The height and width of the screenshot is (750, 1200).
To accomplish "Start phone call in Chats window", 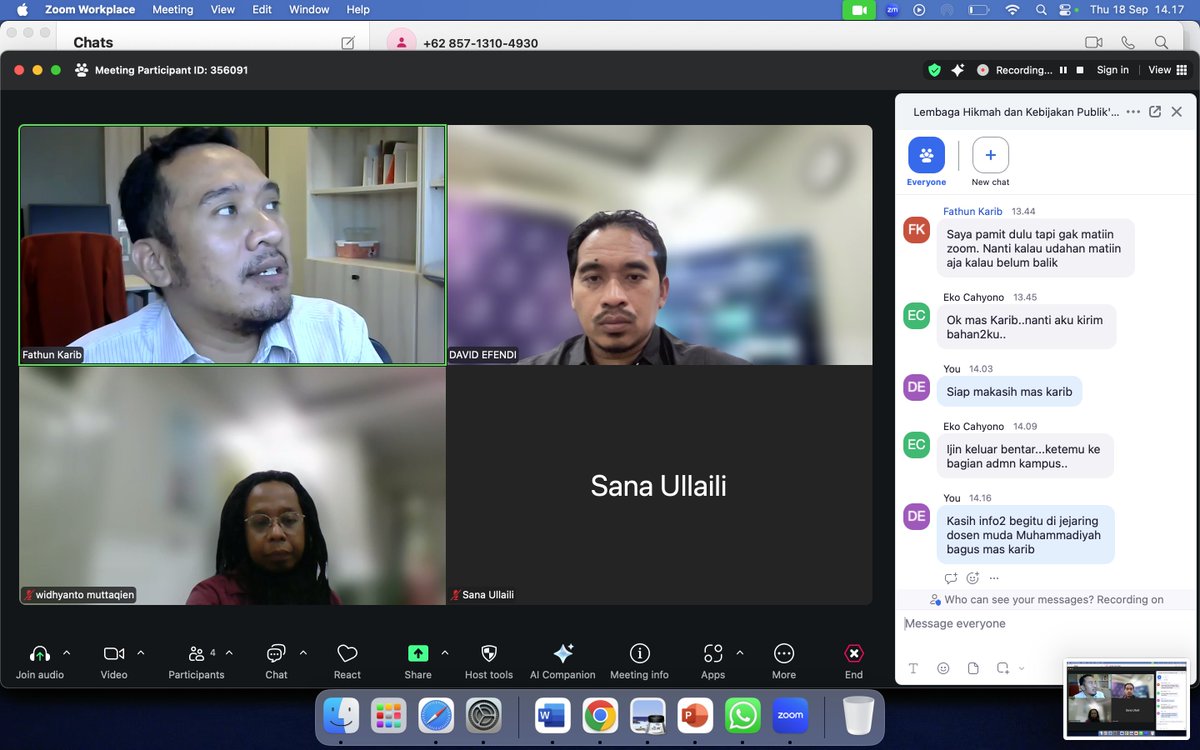I will tap(1128, 43).
